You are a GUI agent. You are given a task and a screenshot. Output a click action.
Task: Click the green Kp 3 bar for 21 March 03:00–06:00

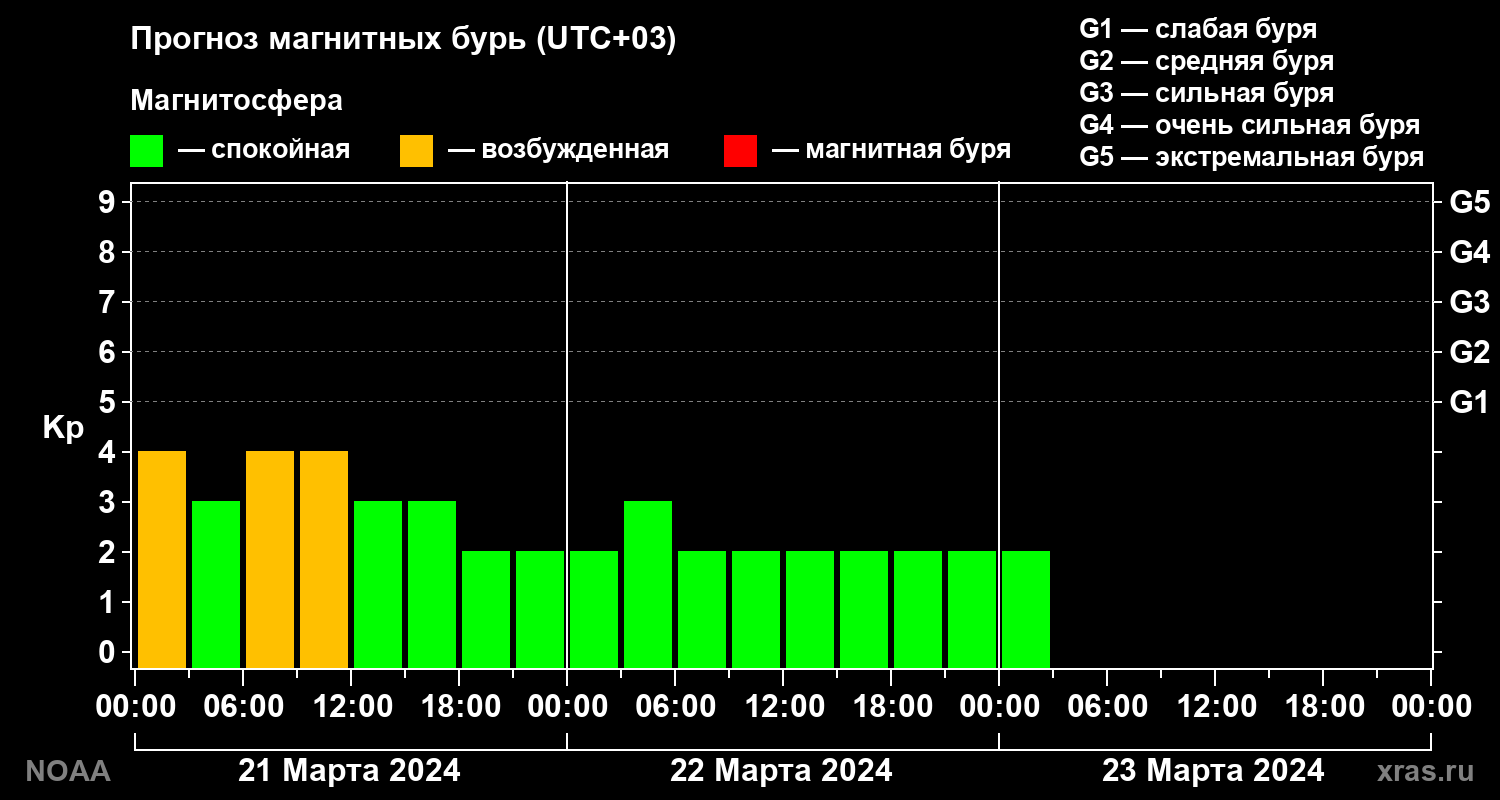coord(216,584)
